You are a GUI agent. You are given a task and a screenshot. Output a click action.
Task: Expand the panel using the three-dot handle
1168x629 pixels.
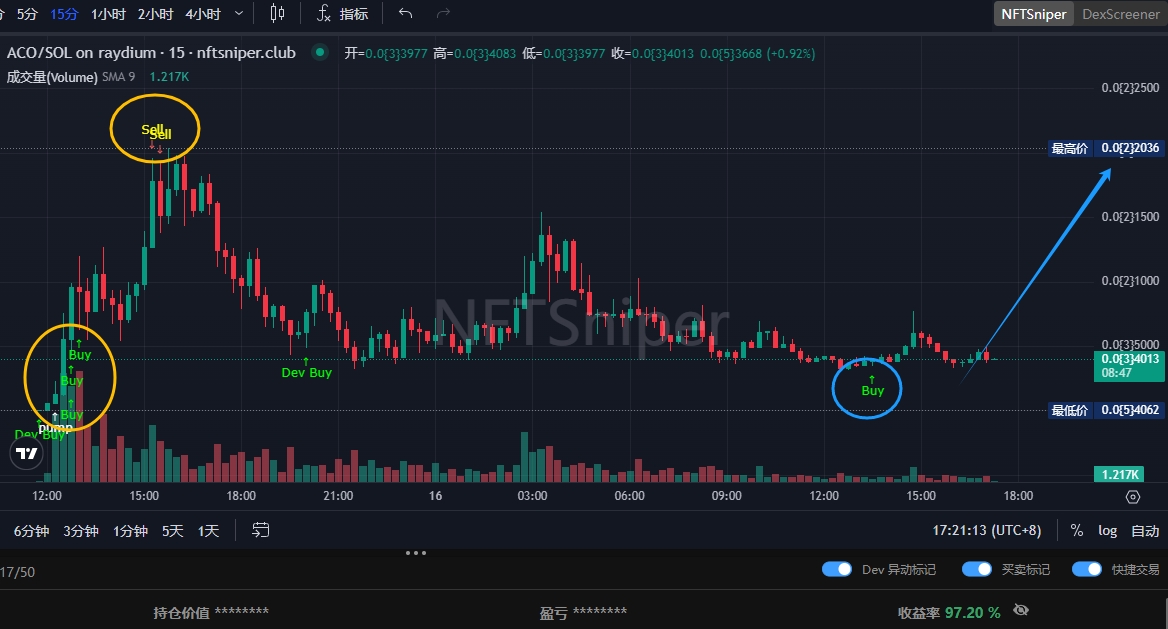click(416, 553)
